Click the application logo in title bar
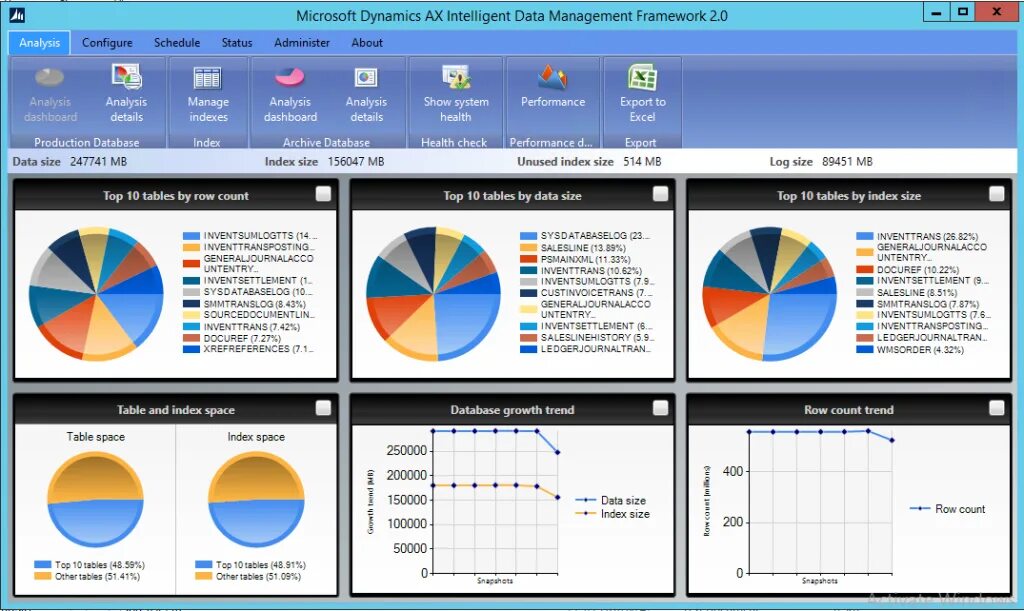Viewport: 1024px width, 611px height. coord(17,14)
